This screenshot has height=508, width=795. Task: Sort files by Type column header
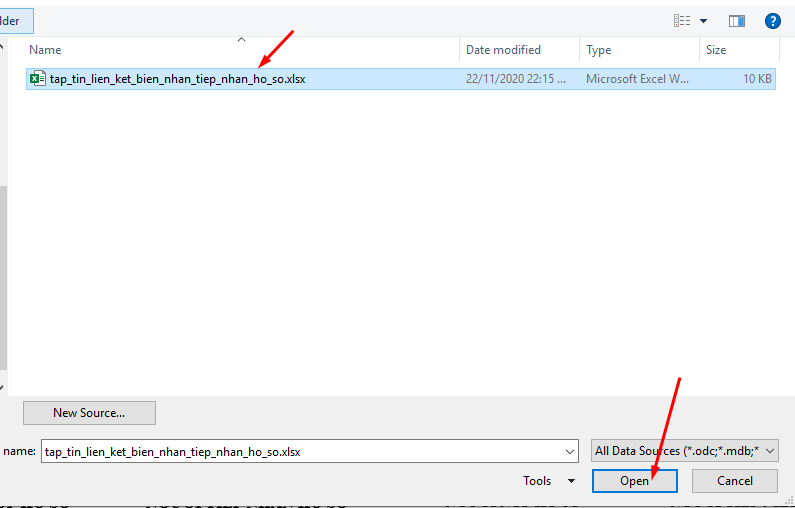coord(599,50)
